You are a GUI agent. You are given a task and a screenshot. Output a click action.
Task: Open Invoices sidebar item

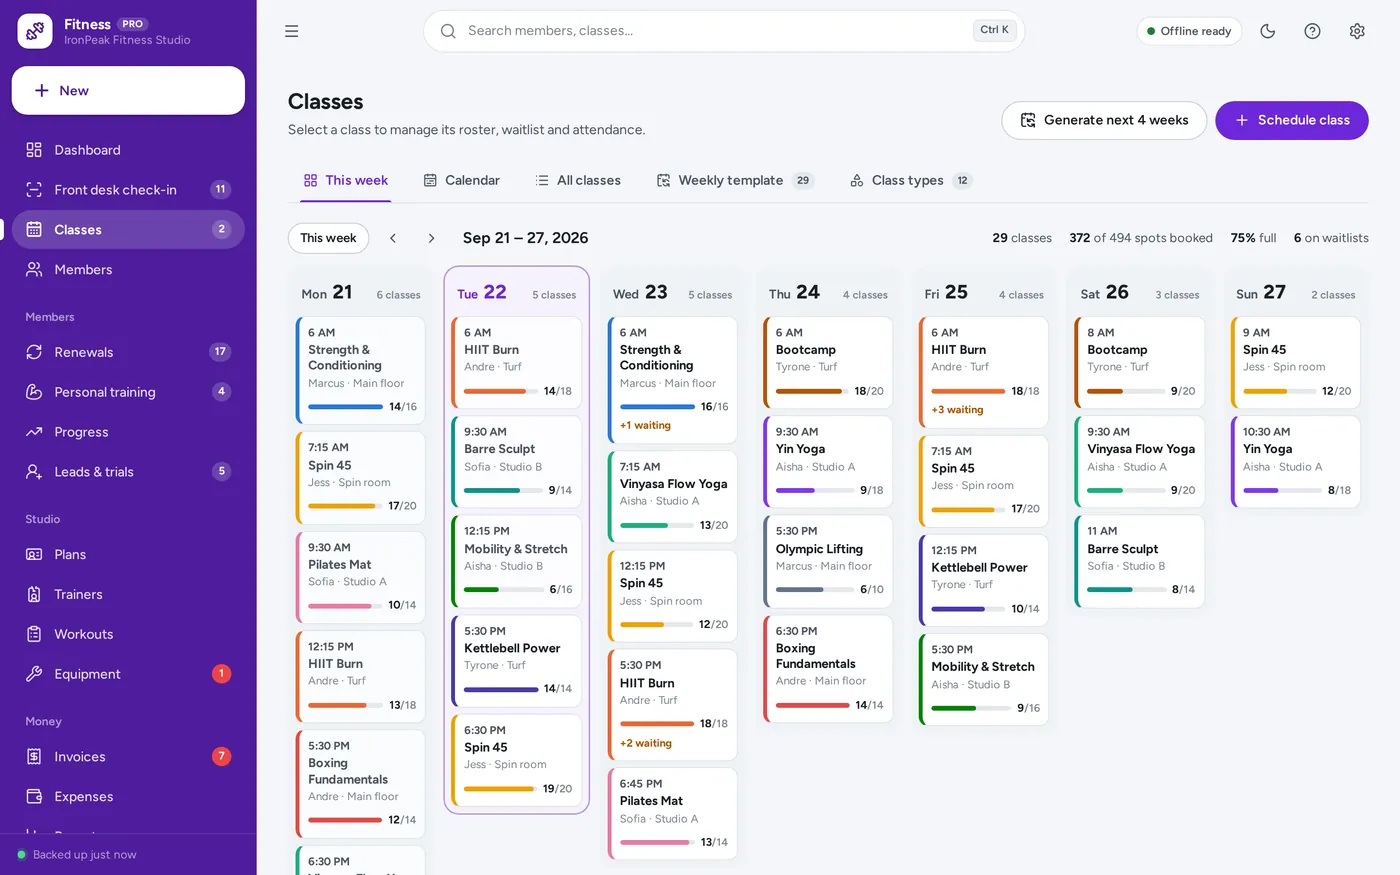coord(128,757)
